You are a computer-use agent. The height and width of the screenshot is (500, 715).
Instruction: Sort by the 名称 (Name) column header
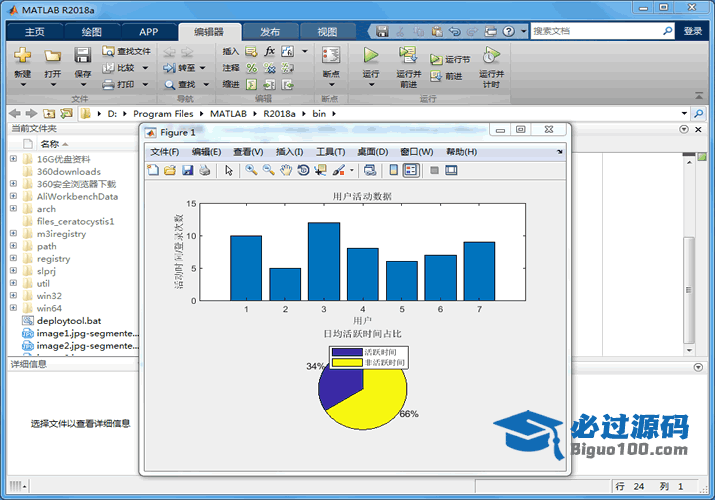(x=50, y=144)
